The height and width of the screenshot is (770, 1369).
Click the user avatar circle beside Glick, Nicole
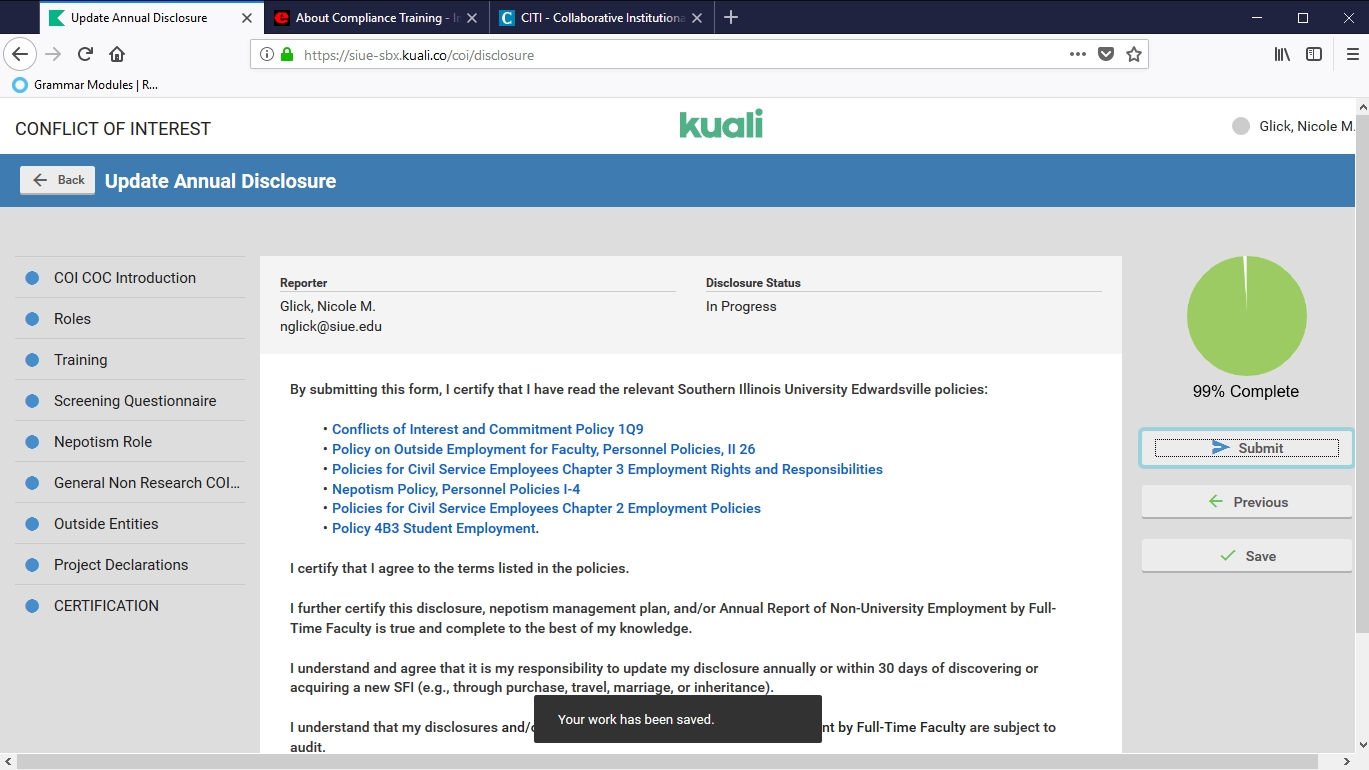1241,126
